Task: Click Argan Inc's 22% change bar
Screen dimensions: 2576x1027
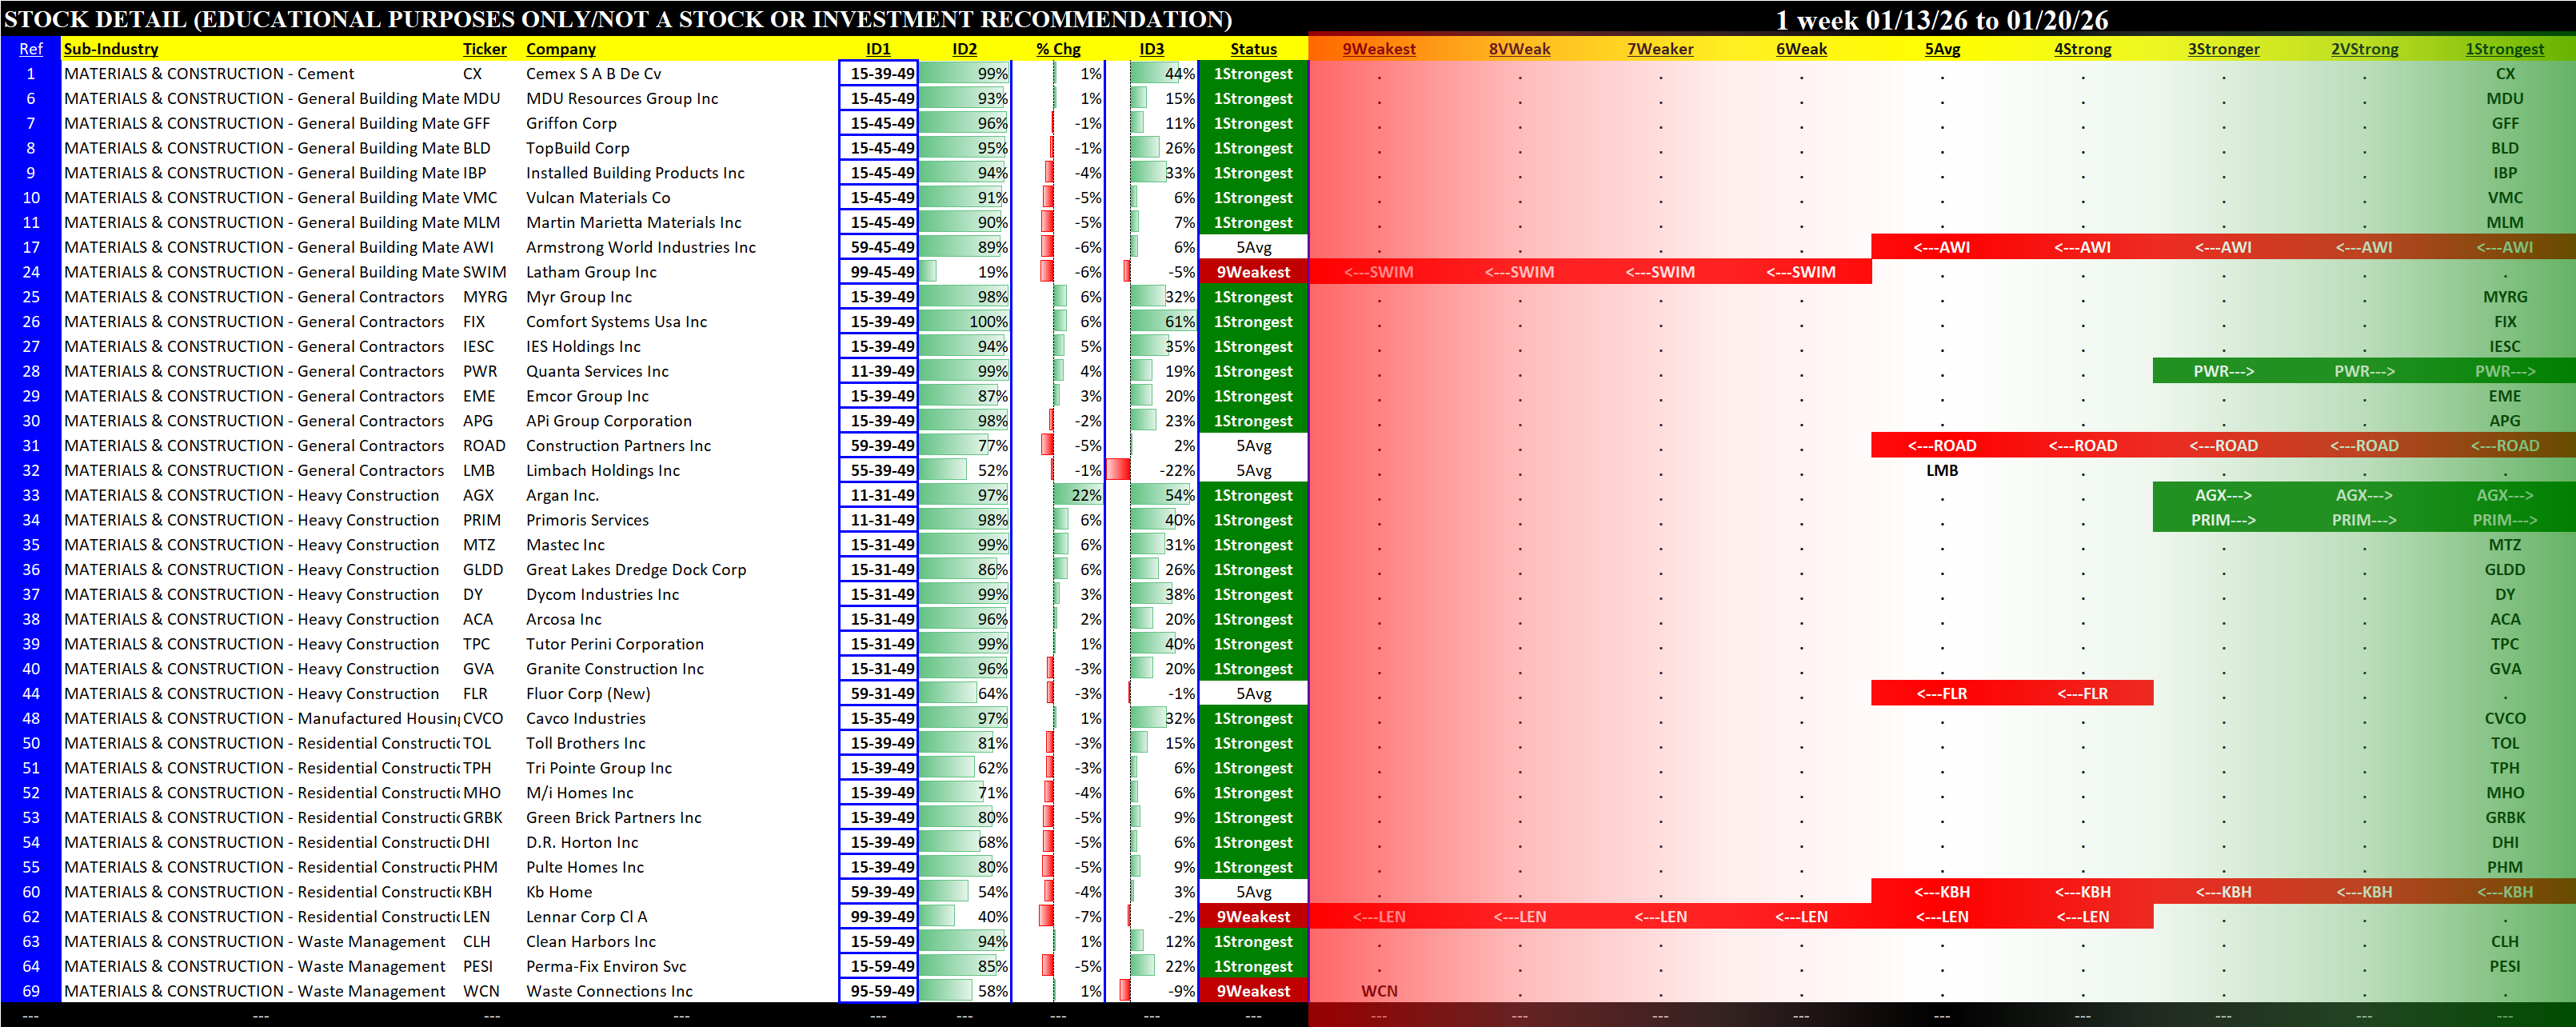Action: point(1080,495)
